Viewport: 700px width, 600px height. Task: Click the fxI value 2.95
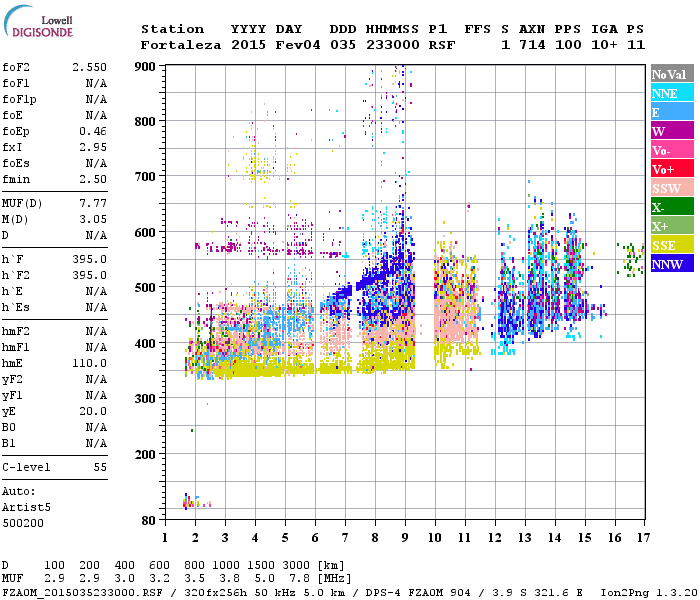point(93,147)
